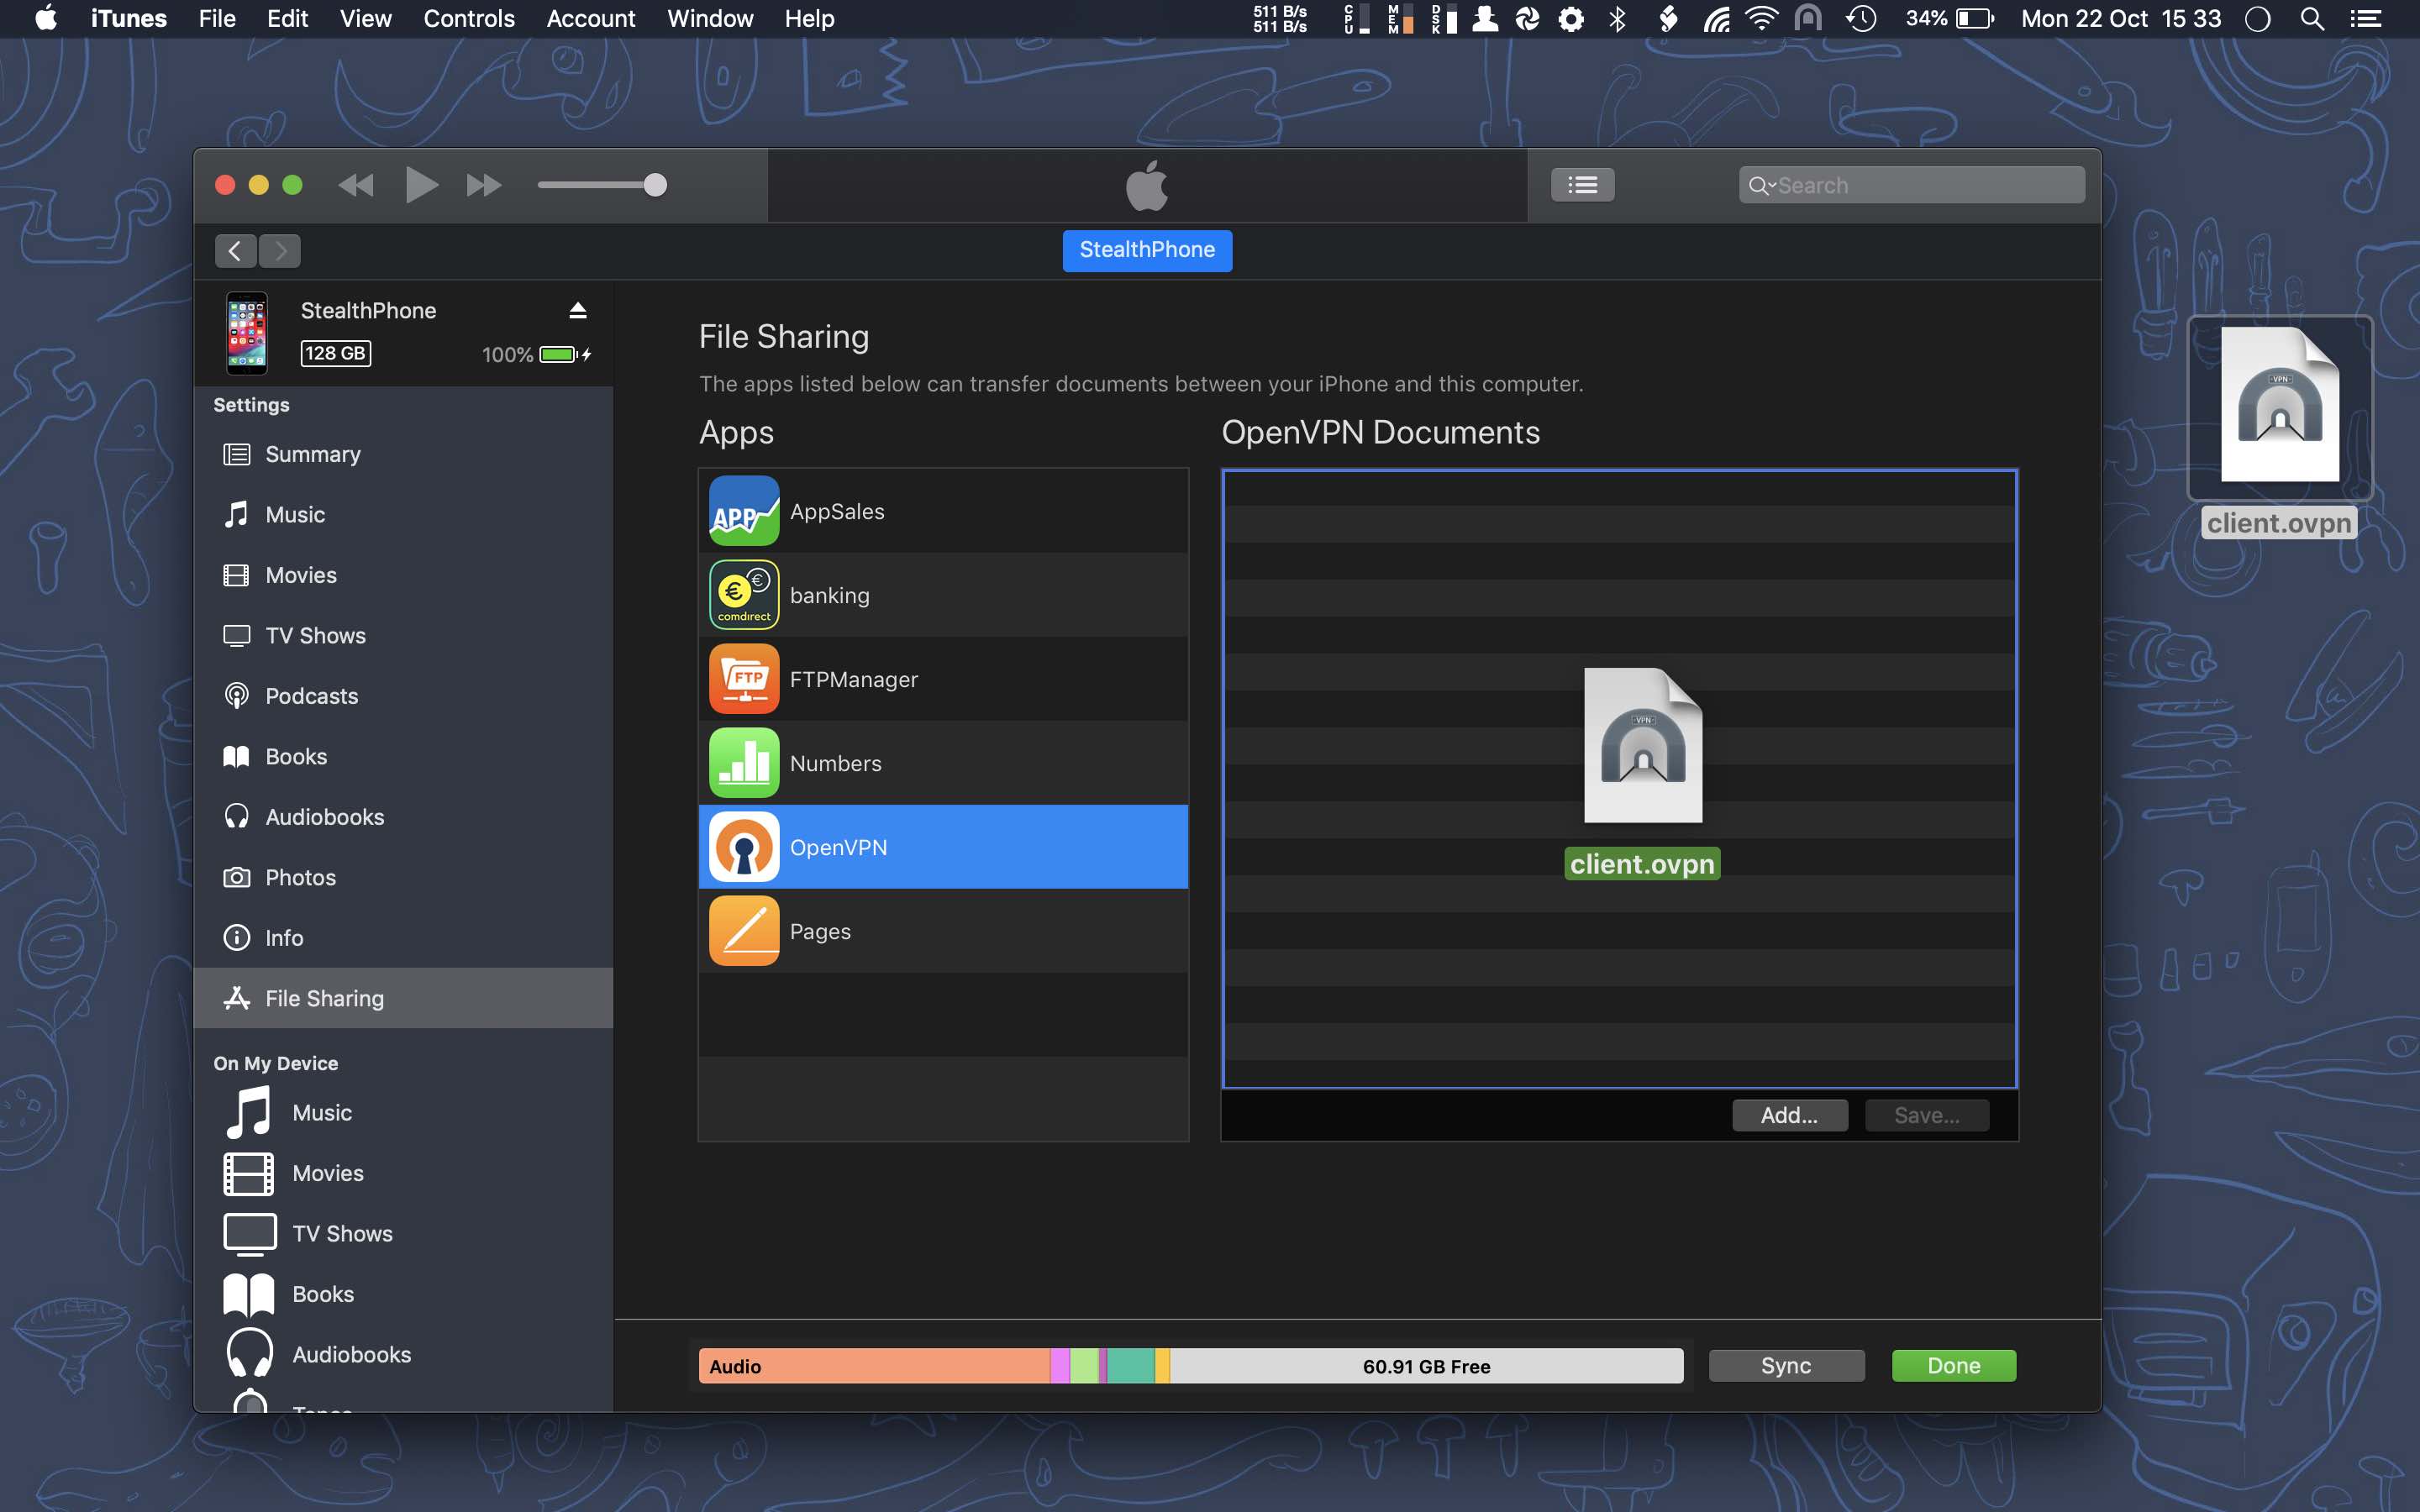Open the Apple menu
Screen dimensions: 2420x1512
(46, 19)
